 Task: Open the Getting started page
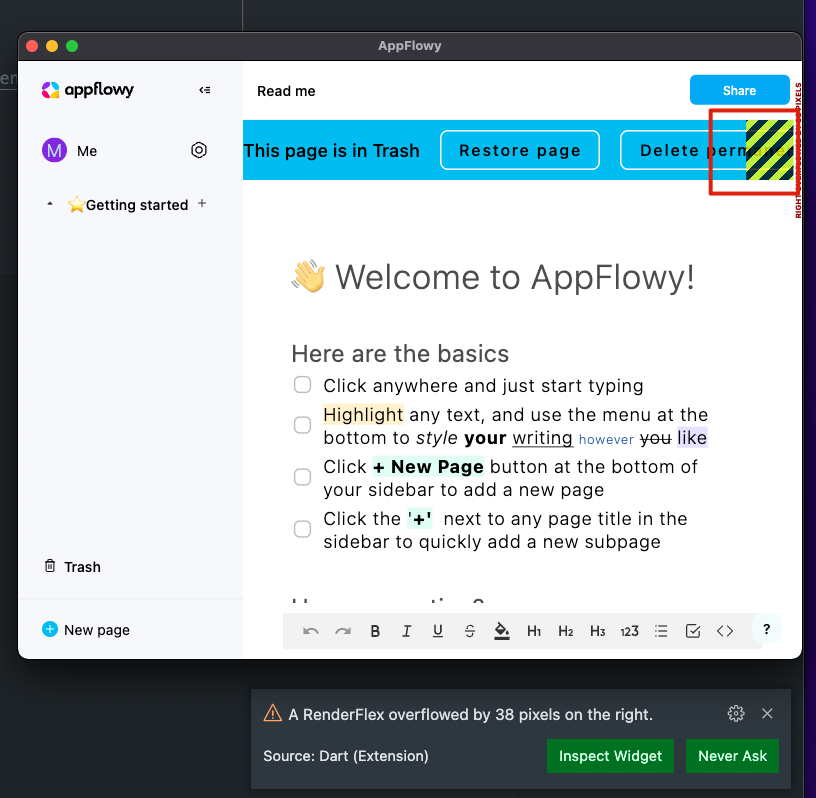(128, 205)
